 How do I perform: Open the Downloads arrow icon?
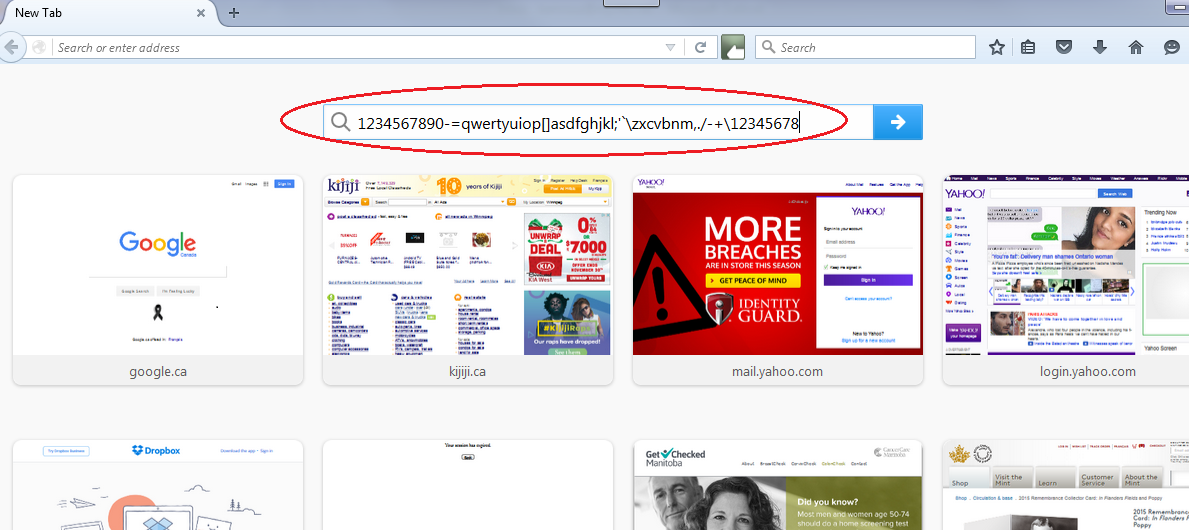click(x=1100, y=47)
